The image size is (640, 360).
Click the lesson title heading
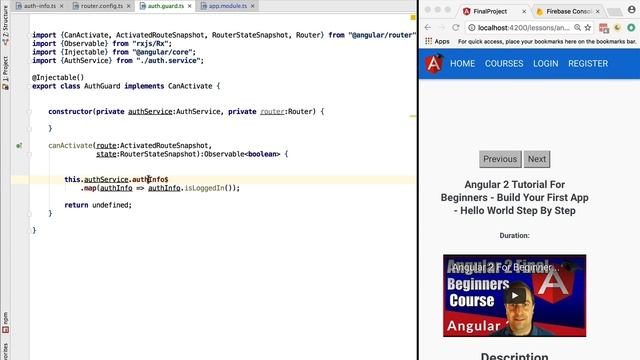tap(514, 198)
